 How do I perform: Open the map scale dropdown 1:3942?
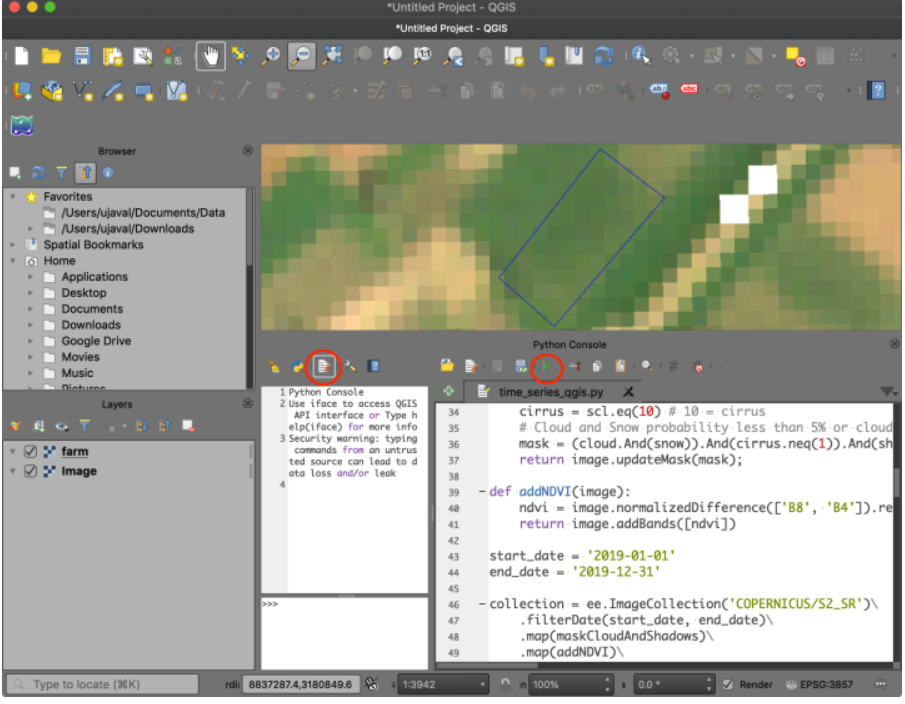click(x=443, y=684)
